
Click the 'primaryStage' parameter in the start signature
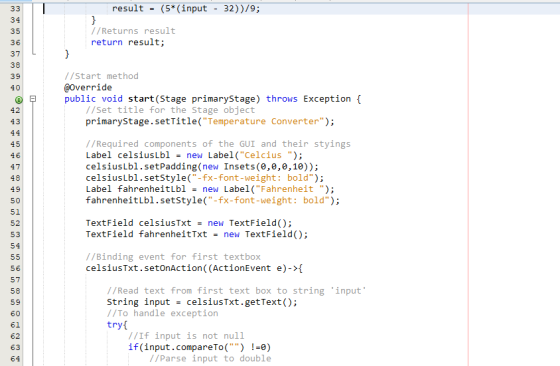223,99
